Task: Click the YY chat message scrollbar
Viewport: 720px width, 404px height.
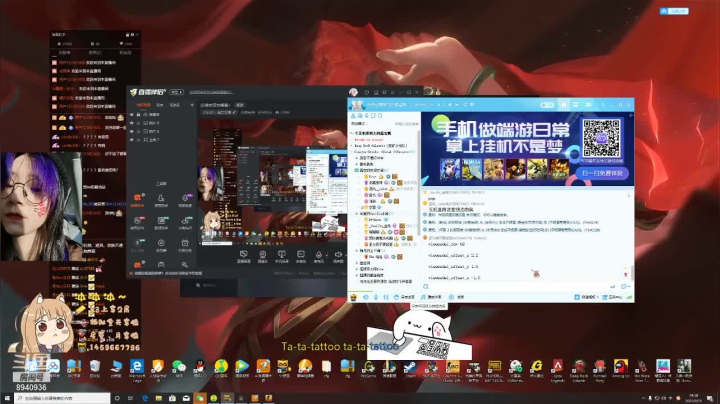Action: click(x=632, y=273)
